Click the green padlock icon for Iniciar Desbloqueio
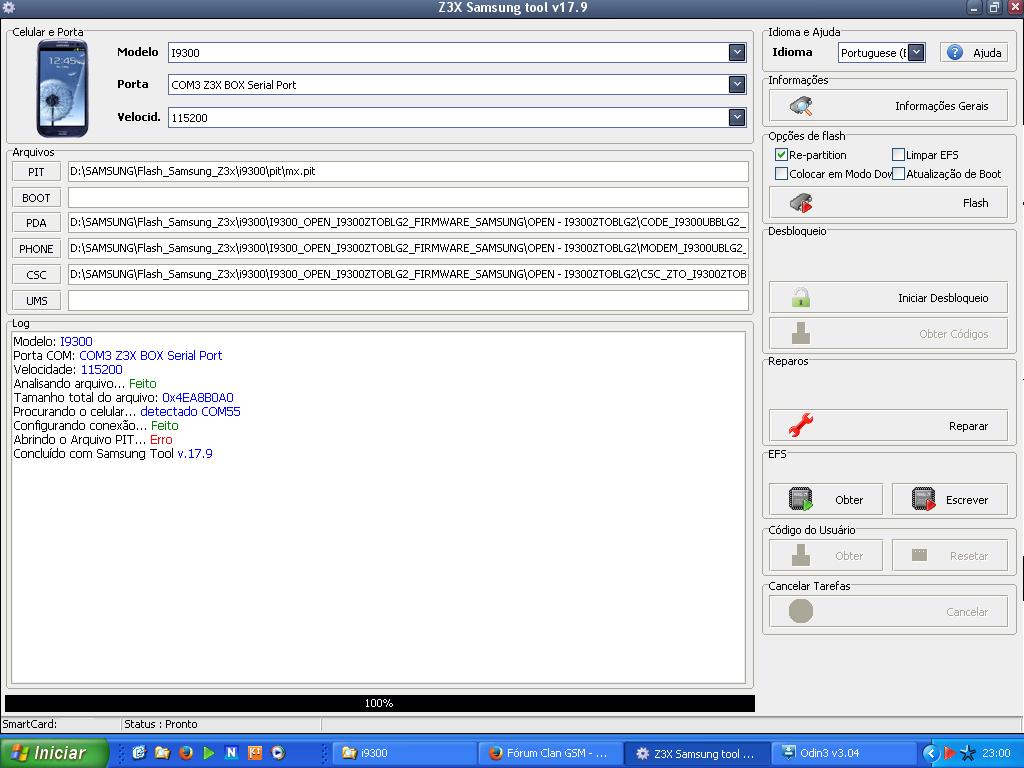The height and width of the screenshot is (768, 1024). pos(801,298)
